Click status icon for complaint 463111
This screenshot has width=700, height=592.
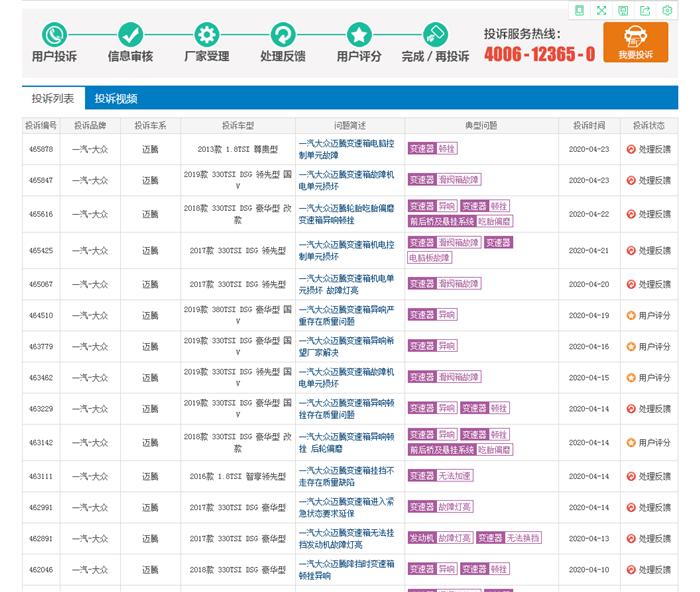tap(631, 476)
